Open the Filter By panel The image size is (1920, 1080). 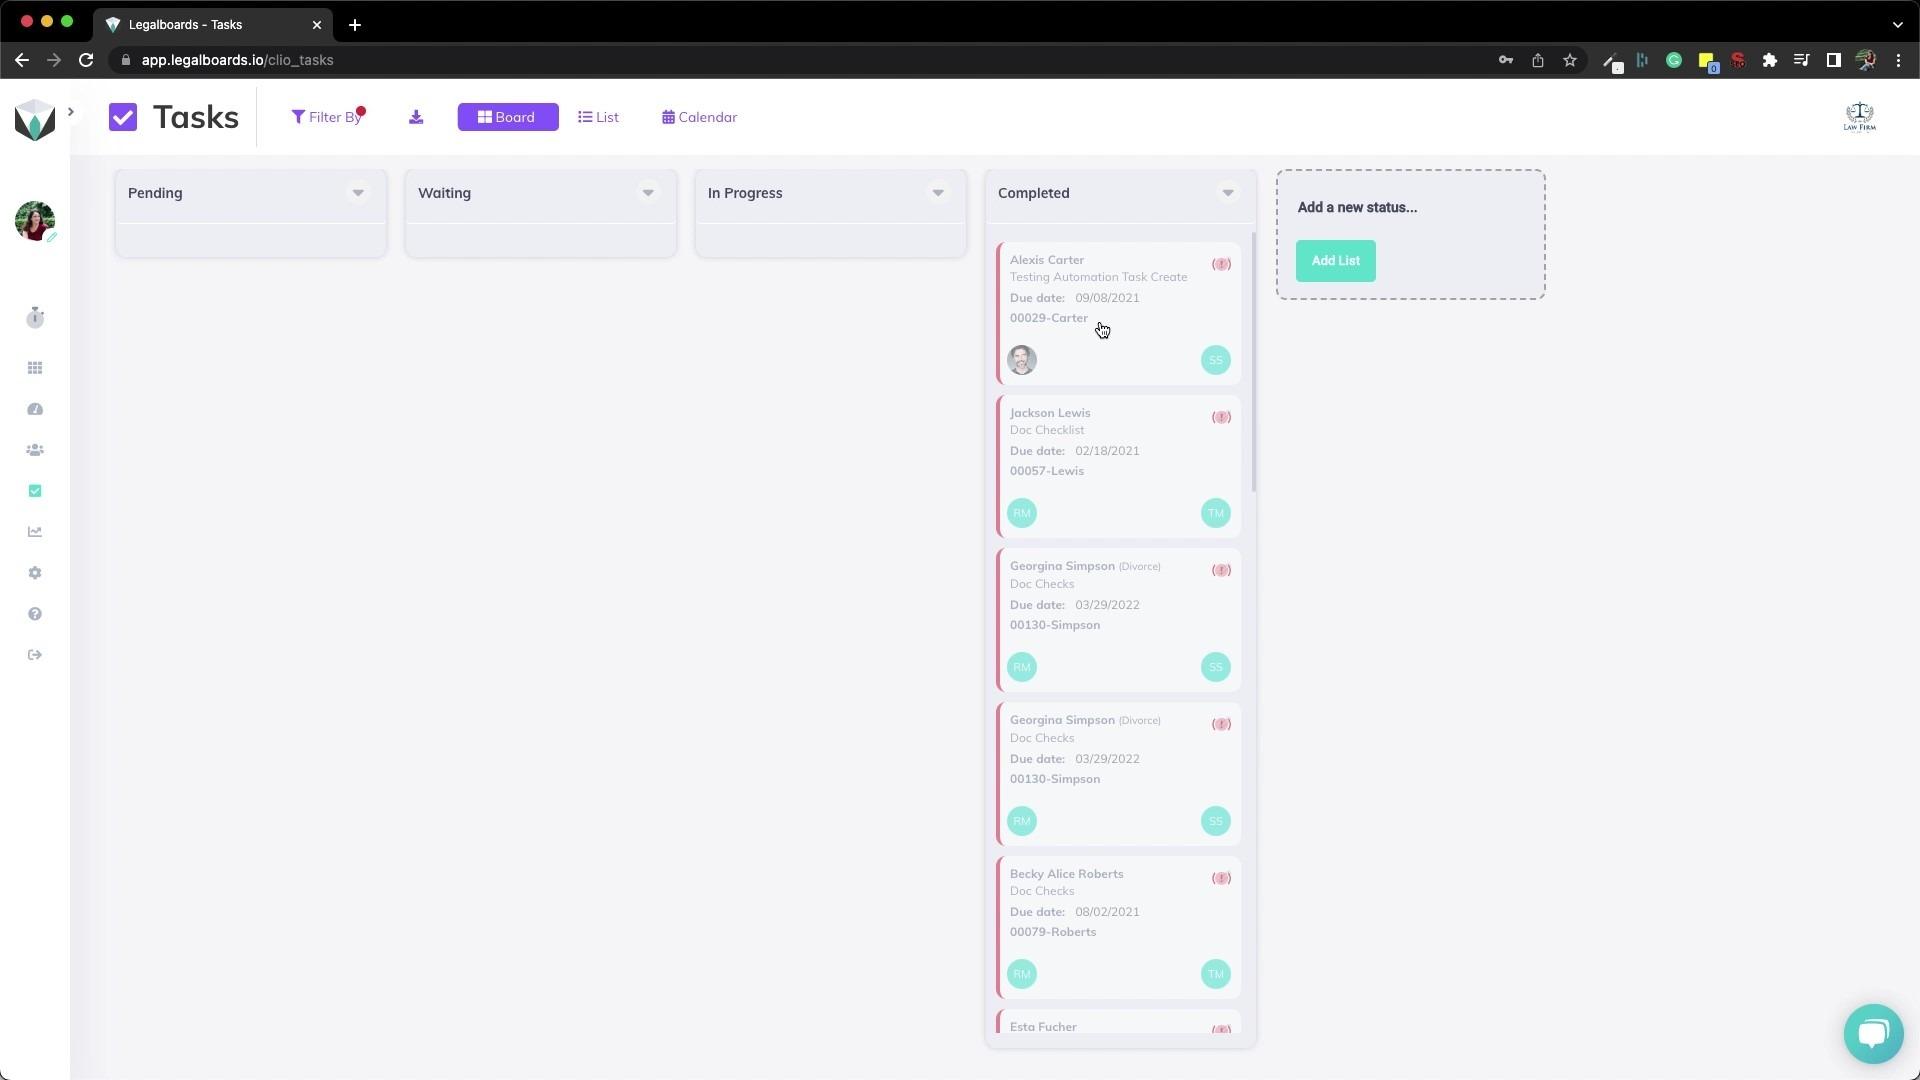pos(328,117)
